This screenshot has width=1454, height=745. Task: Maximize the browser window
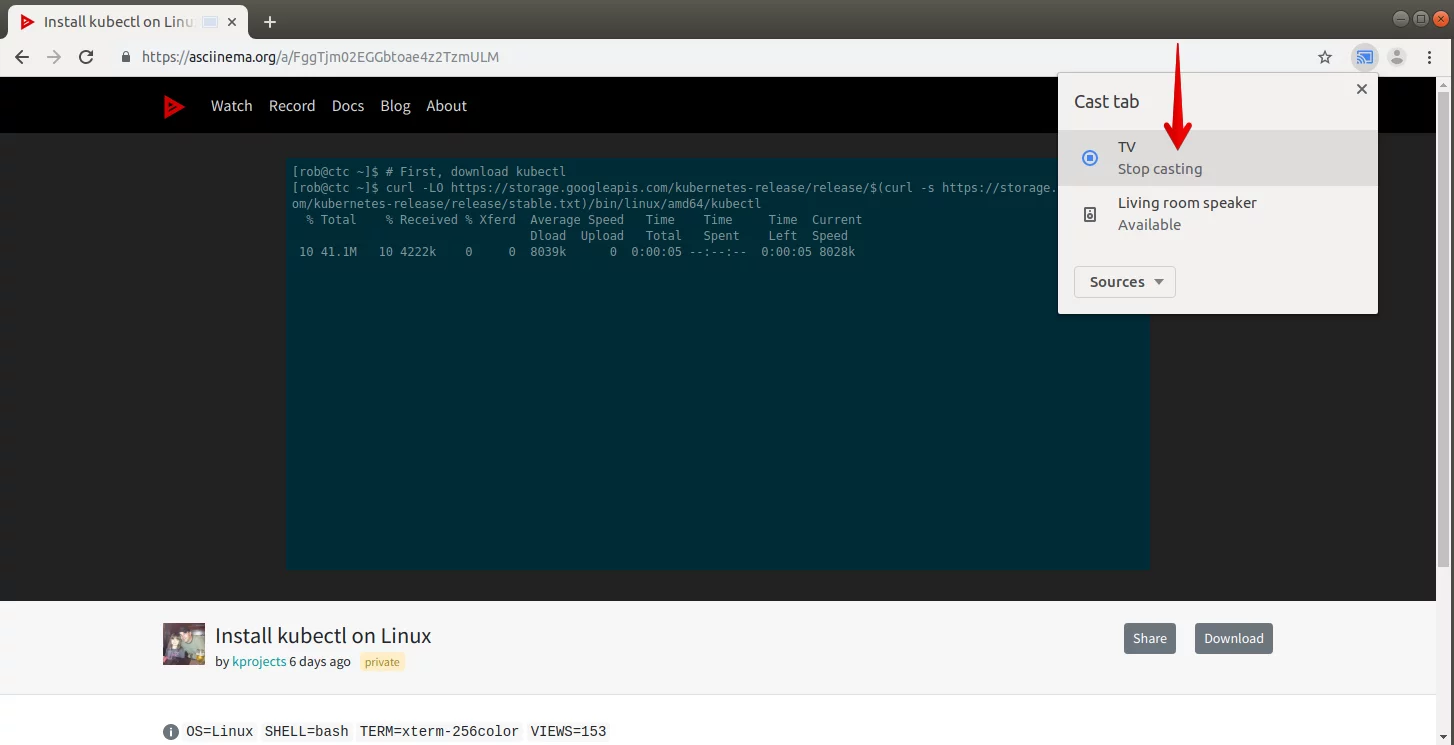(1420, 19)
